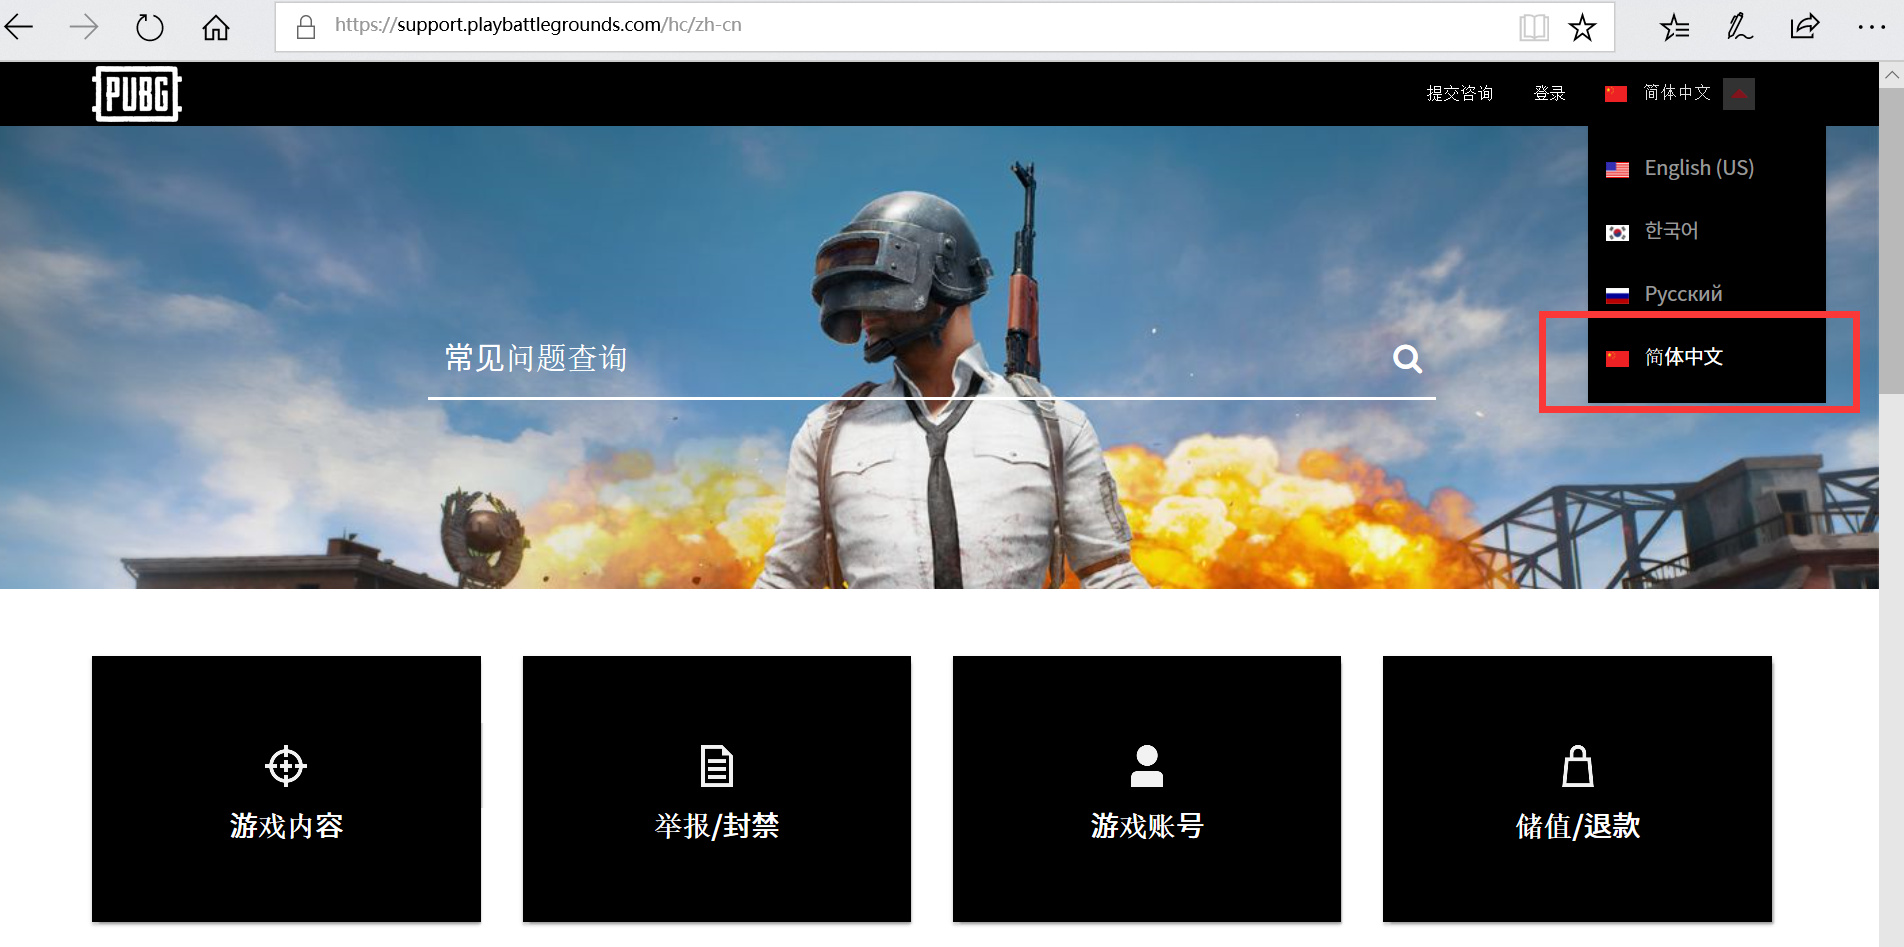Screen dimensions: 1904x947
Task: Click the search magnifier icon
Action: click(1407, 358)
